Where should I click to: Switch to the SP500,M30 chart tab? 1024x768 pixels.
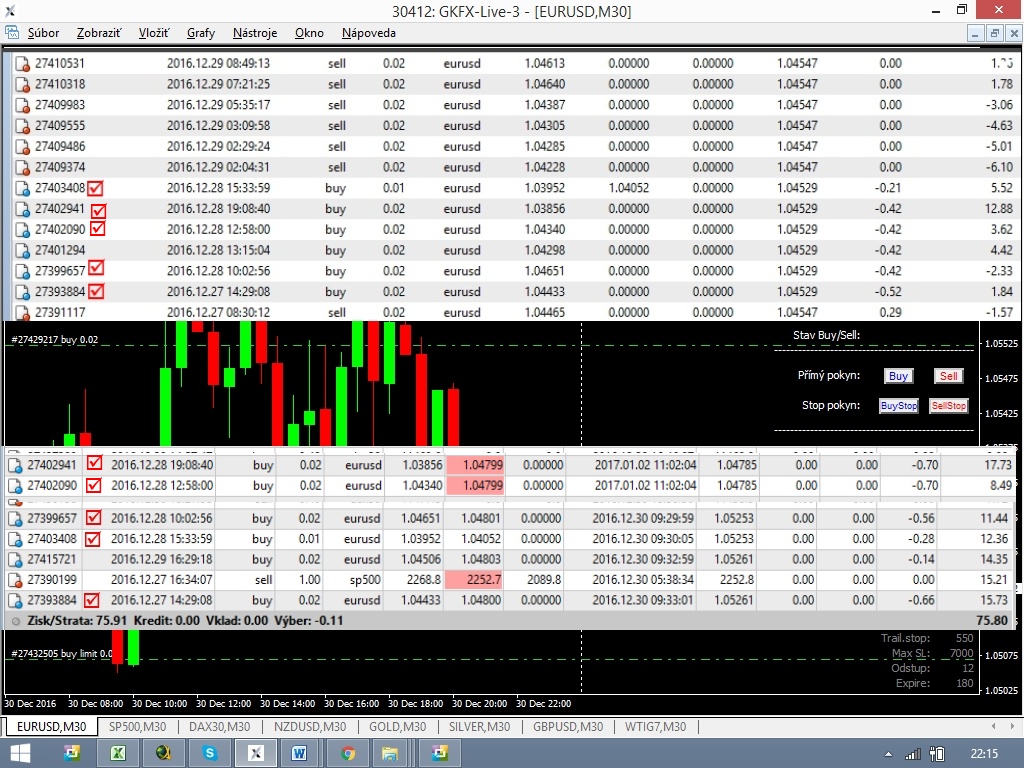point(137,726)
